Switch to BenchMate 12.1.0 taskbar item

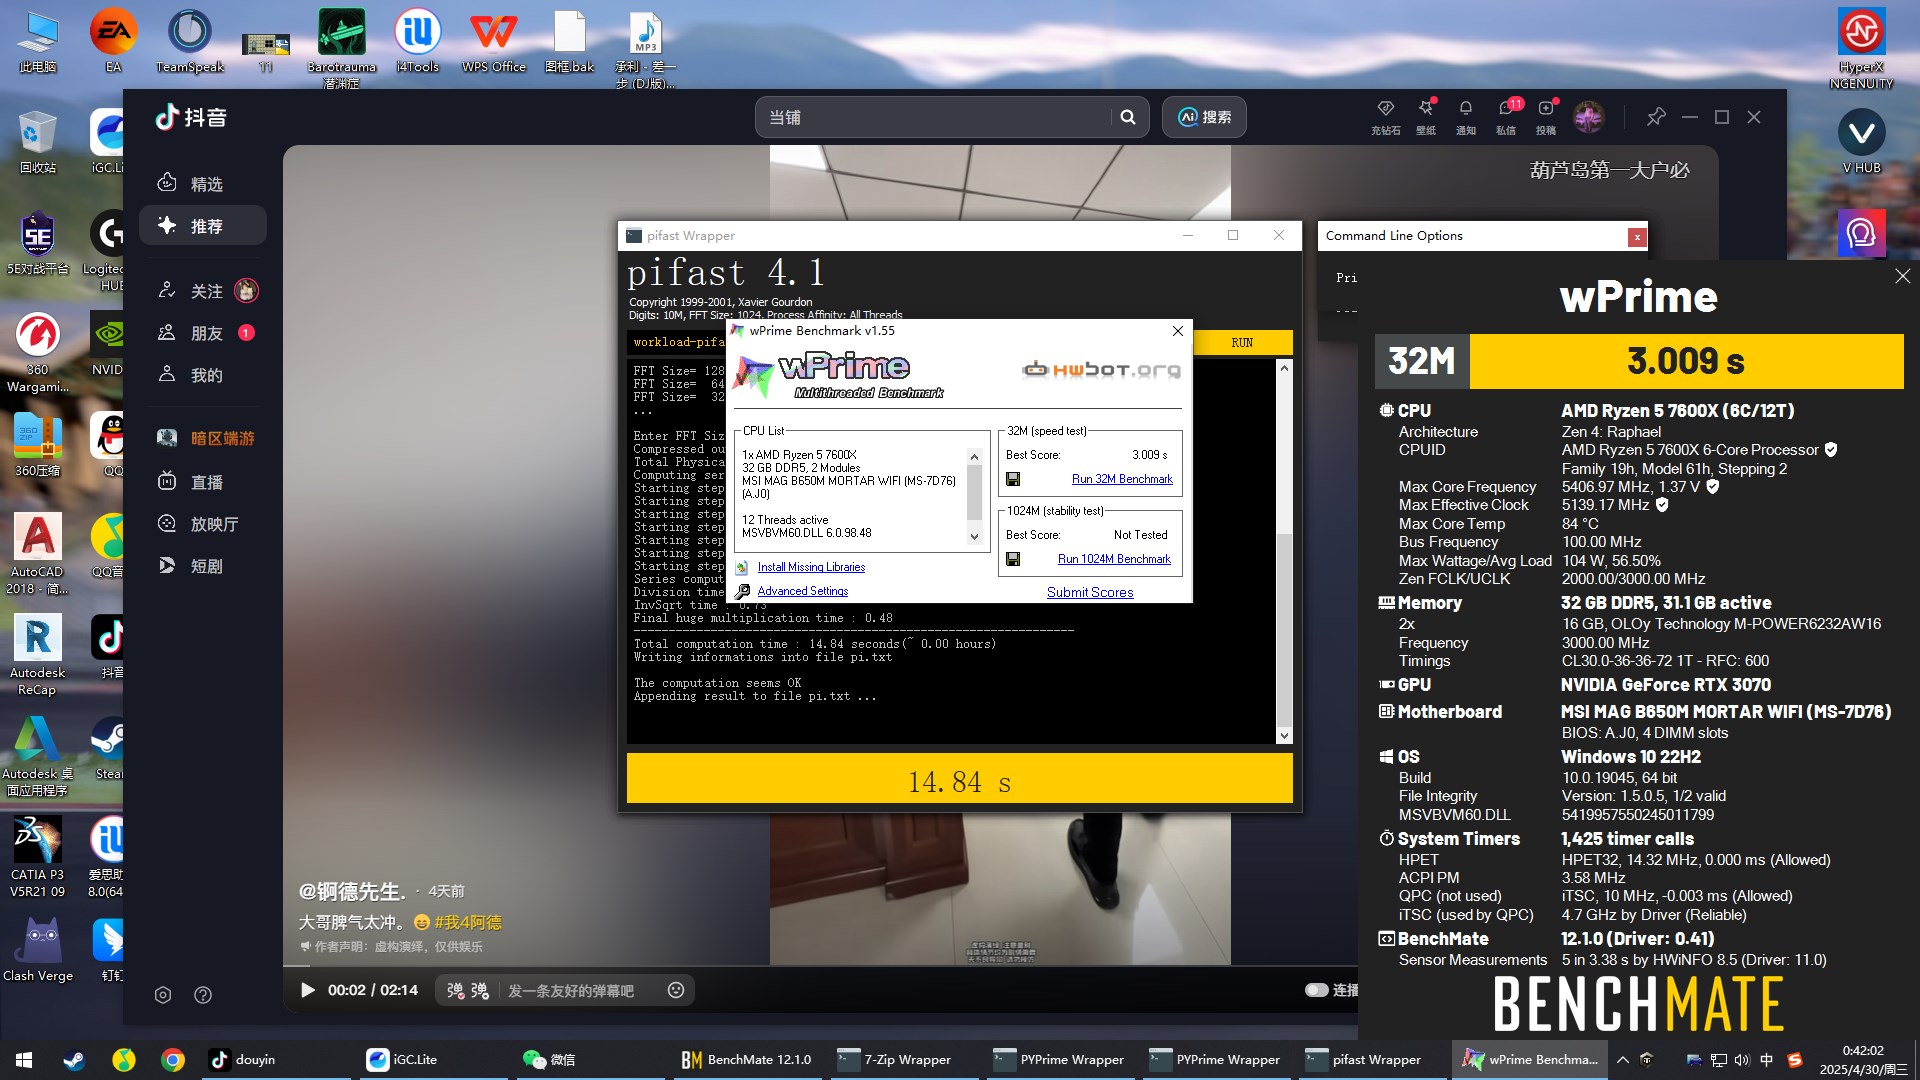[746, 1060]
